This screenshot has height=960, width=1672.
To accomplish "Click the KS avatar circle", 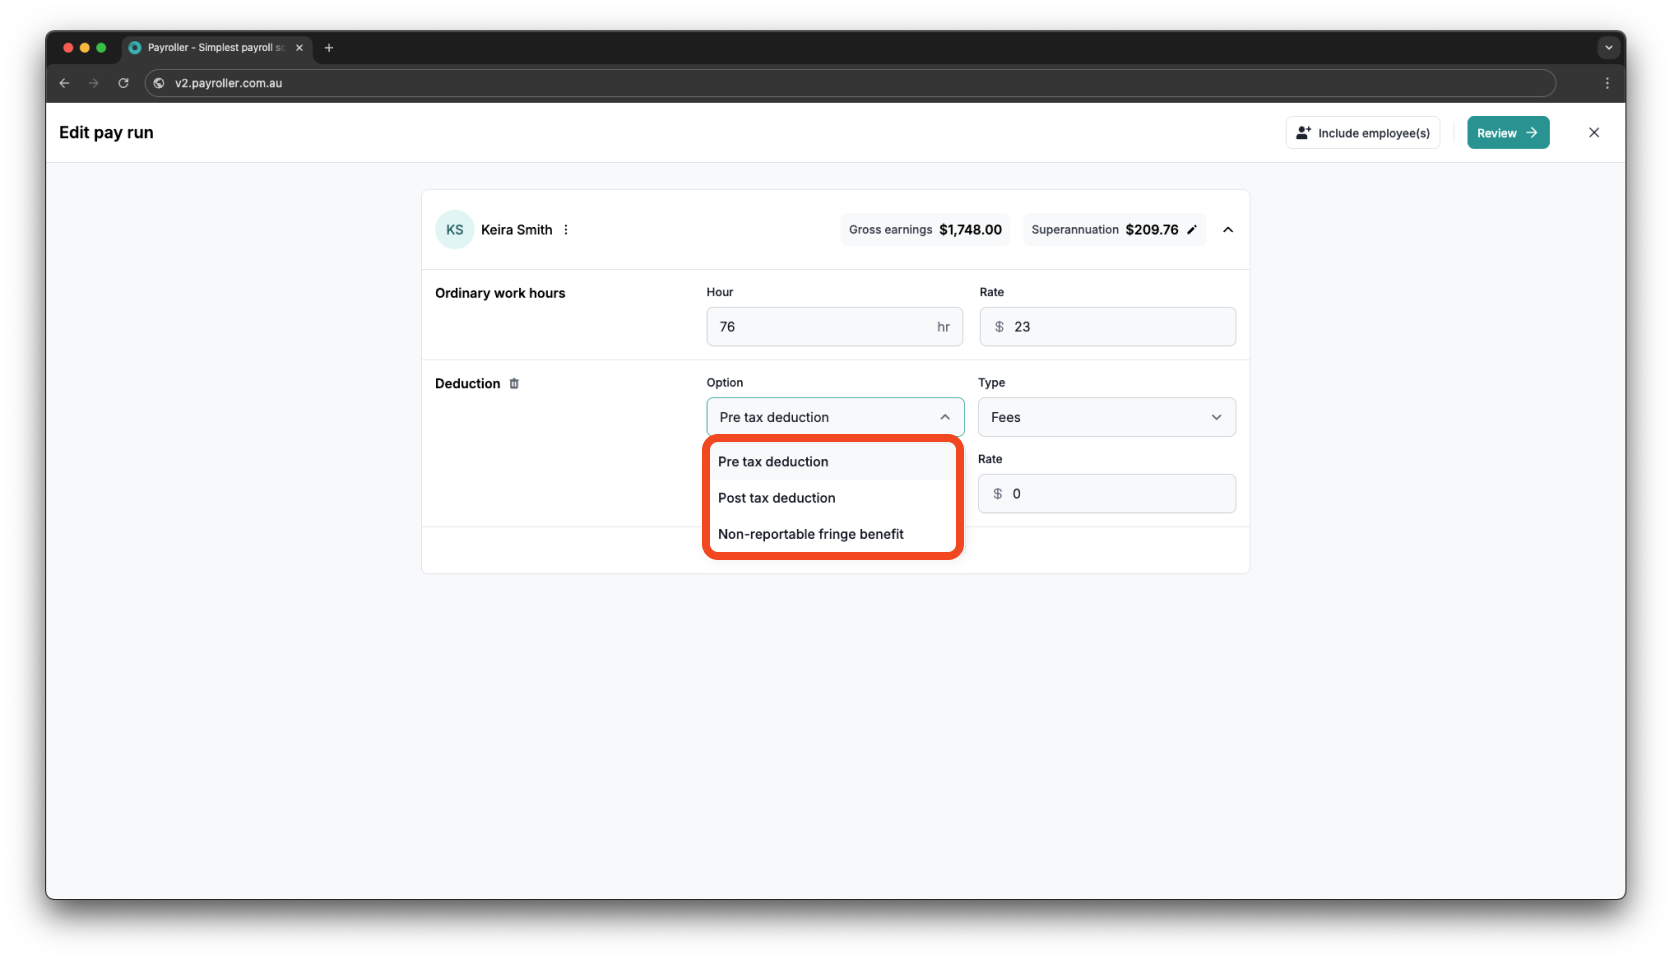I will [454, 229].
